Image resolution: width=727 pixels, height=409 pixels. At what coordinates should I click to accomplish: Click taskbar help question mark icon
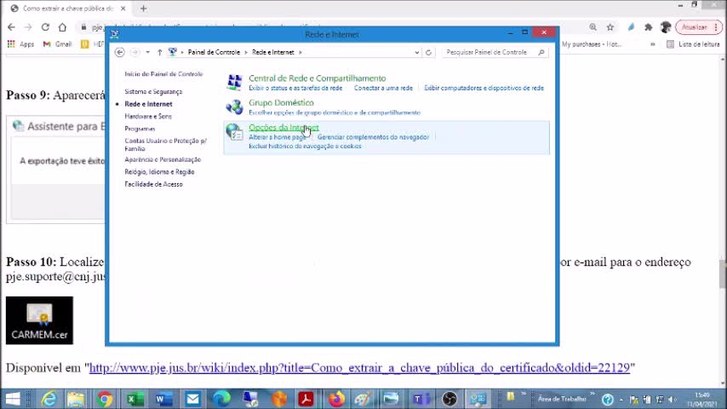(607, 399)
